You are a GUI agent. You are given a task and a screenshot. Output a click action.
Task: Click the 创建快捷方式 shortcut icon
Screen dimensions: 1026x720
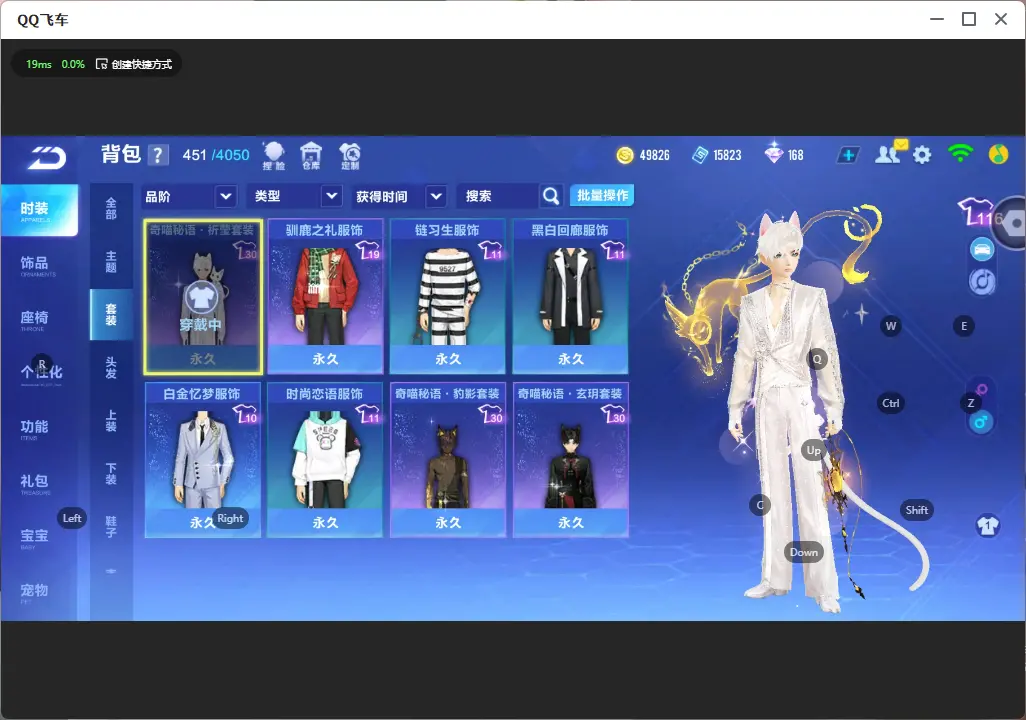[x=101, y=64]
